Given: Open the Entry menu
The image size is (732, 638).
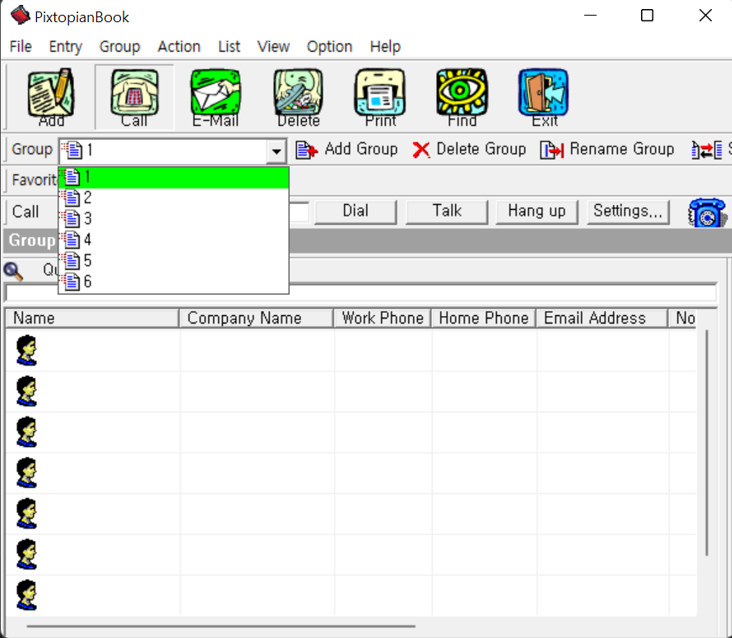Looking at the screenshot, I should click(x=65, y=47).
